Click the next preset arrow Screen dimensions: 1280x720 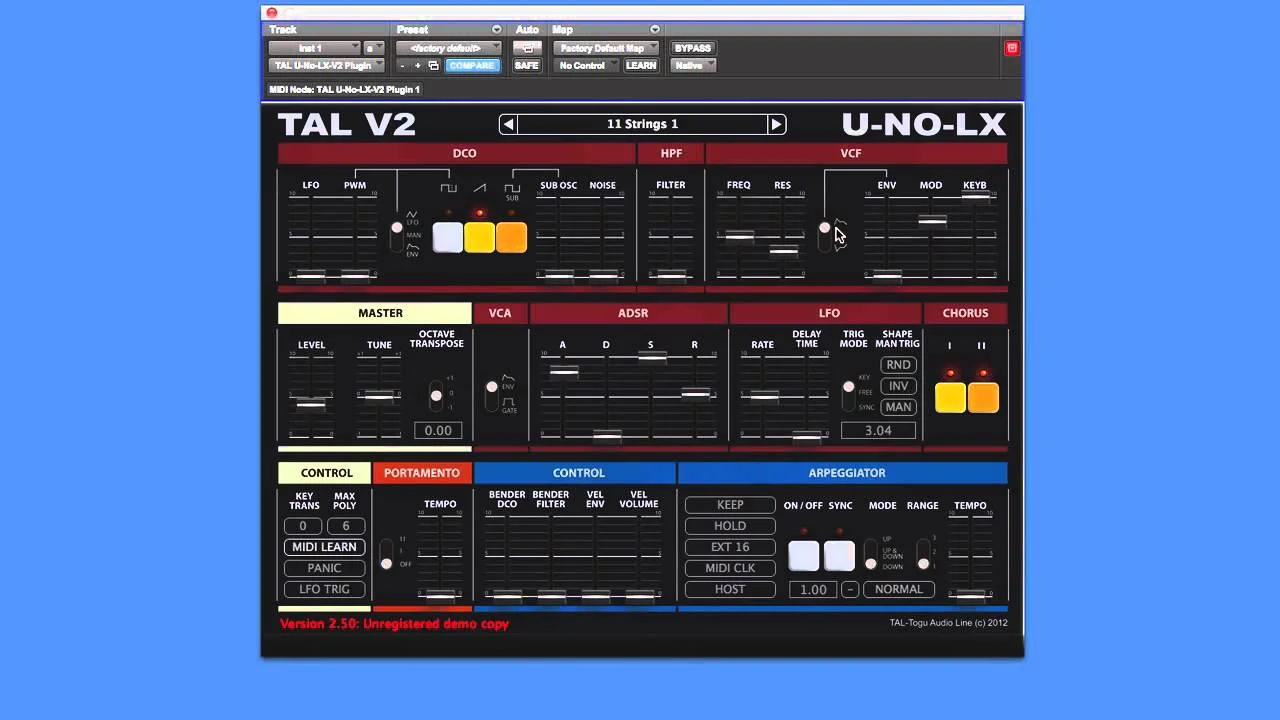(777, 124)
